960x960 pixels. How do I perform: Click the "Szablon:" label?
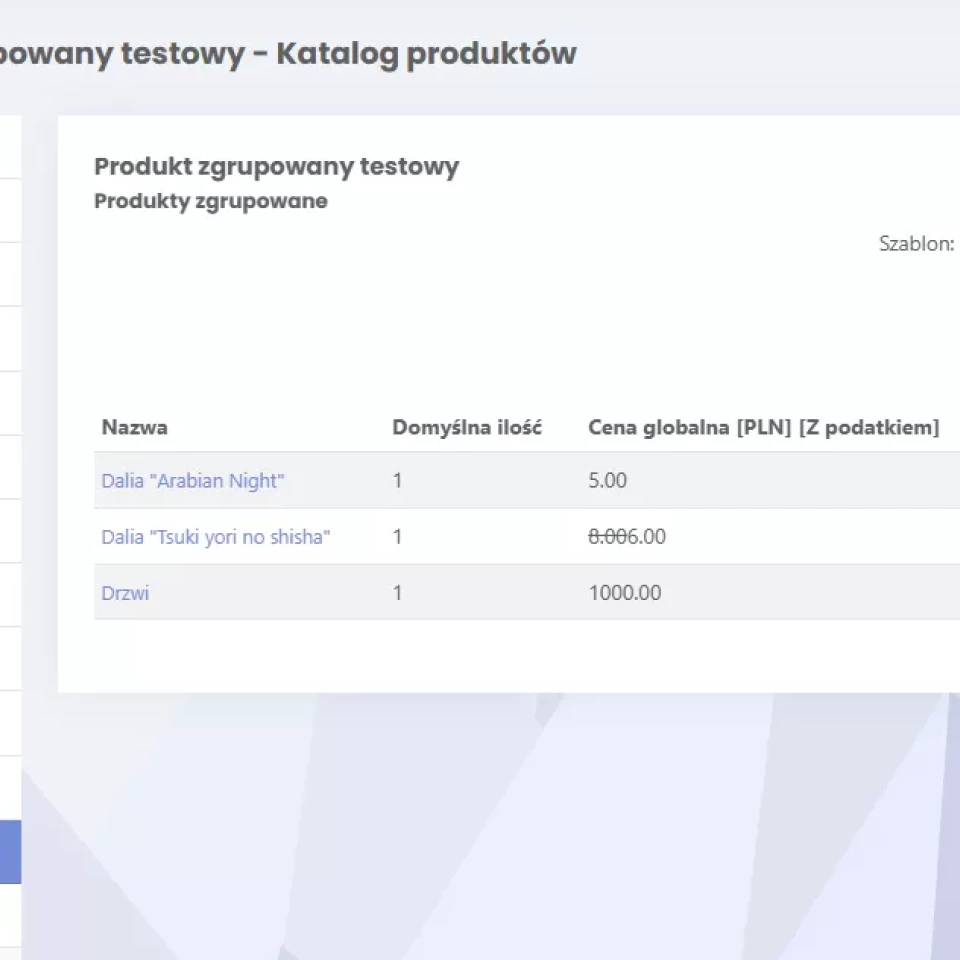pyautogui.click(x=916, y=244)
